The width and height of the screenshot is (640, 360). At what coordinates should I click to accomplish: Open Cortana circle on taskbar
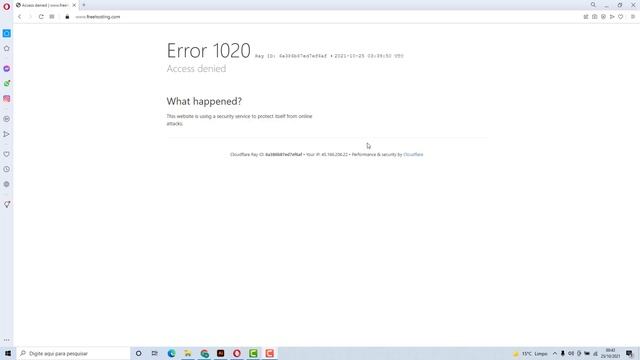pos(138,353)
